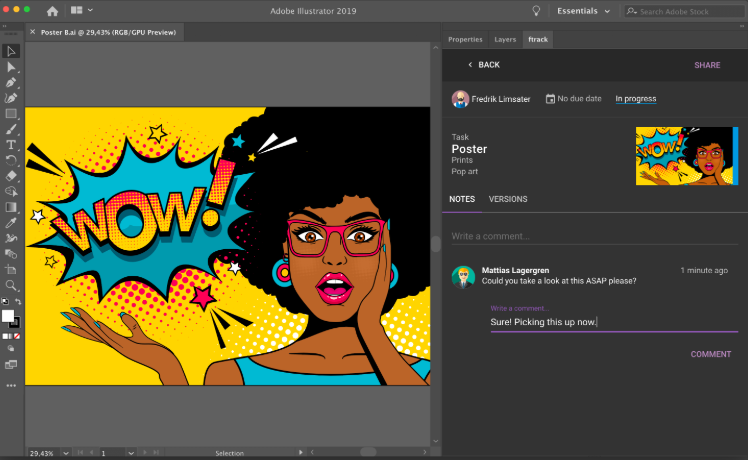Viewport: 748px width, 460px height.
Task: Click the white Fill color swatch
Action: [x=8, y=316]
